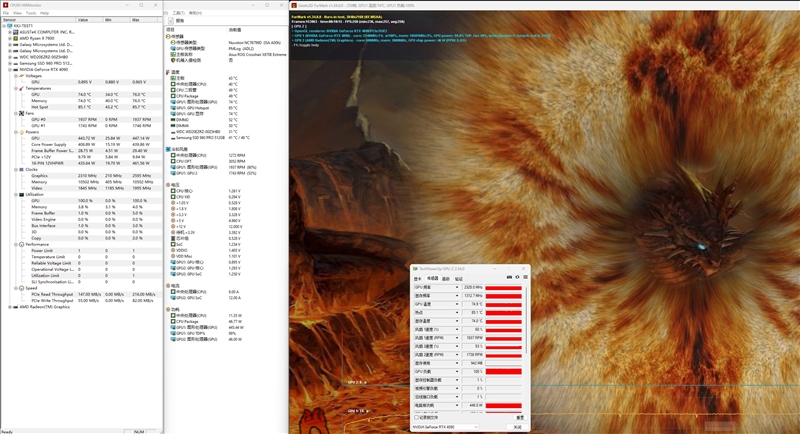Click the 关闭 close button in GPU-Z
The height and width of the screenshot is (434, 800).
tap(518, 427)
